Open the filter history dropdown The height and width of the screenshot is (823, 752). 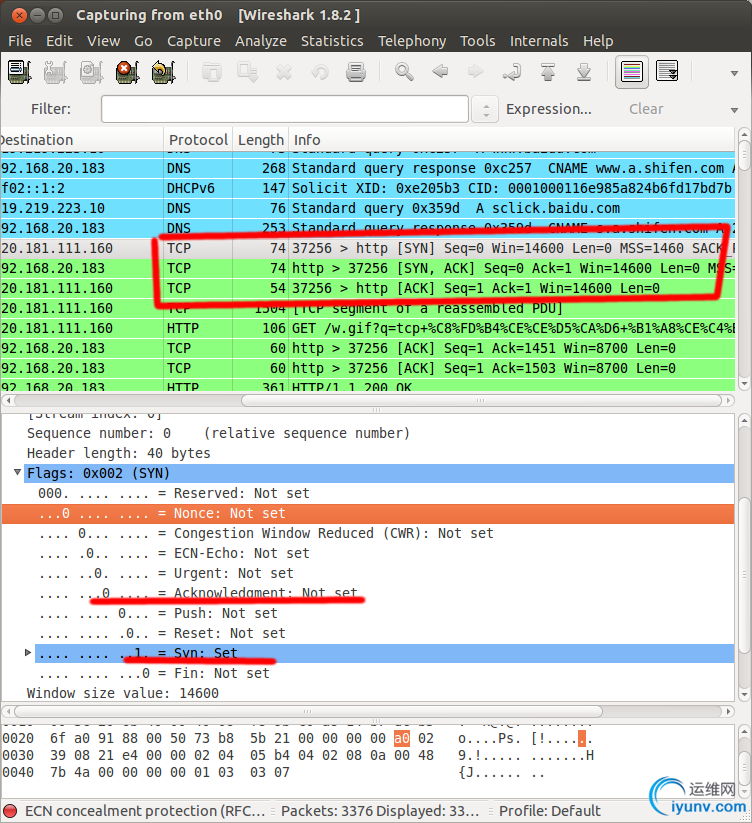tap(485, 109)
